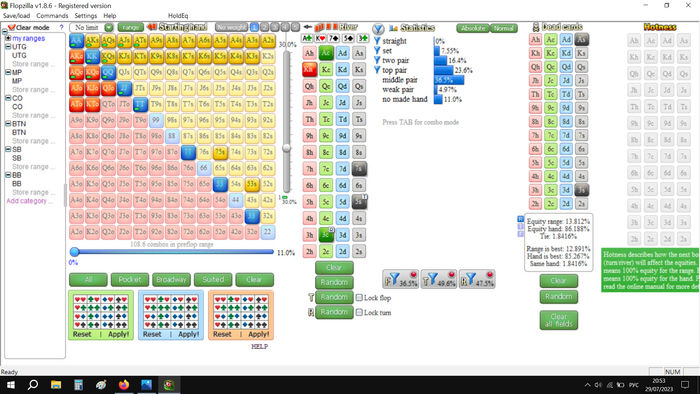Open the Commands menu

[52, 16]
